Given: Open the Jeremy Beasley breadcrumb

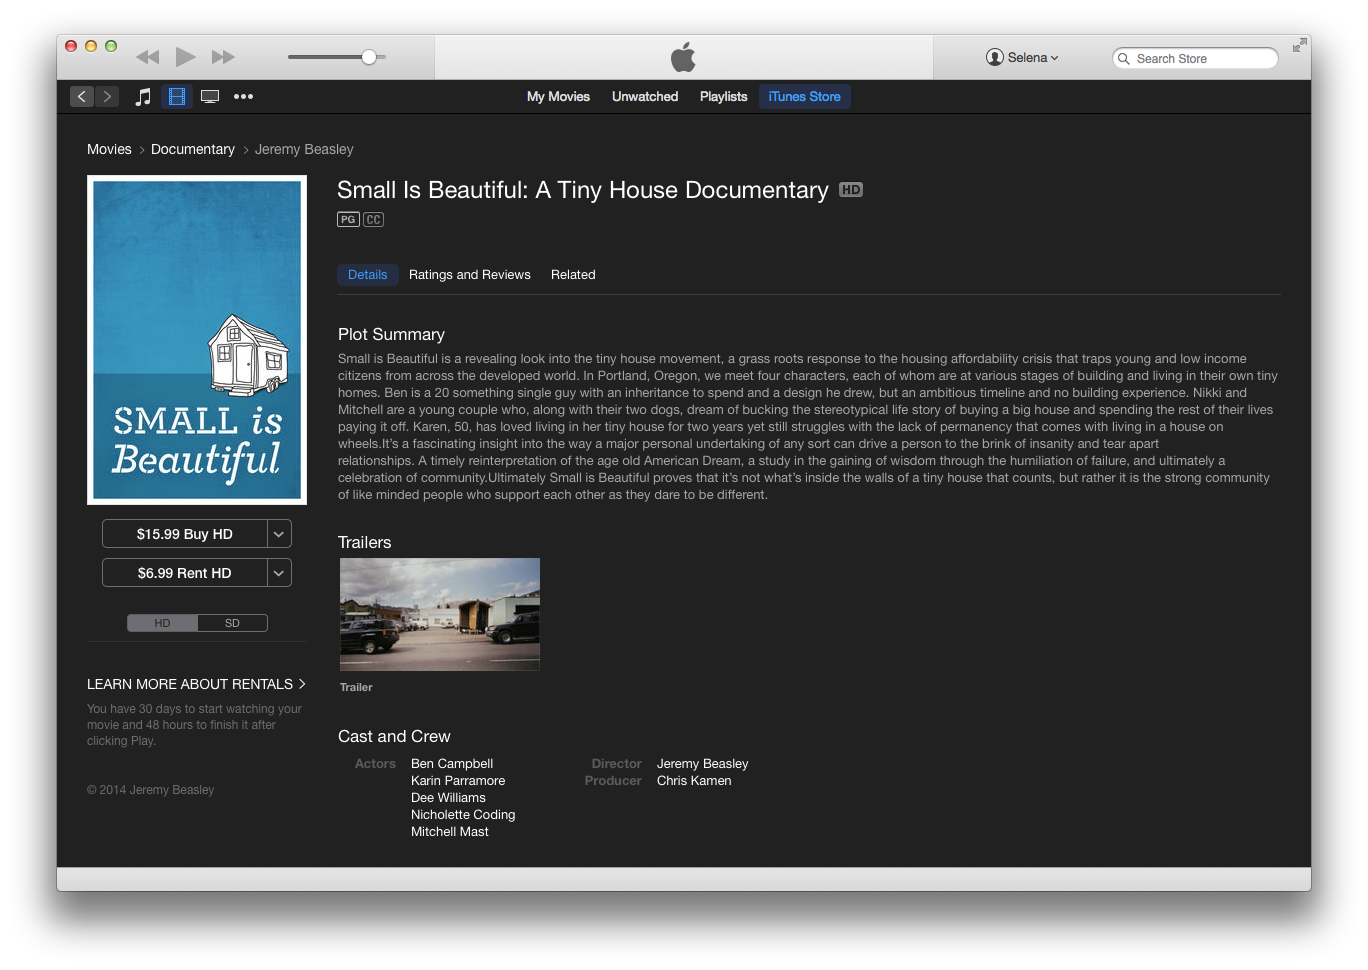Looking at the screenshot, I should click(x=304, y=150).
